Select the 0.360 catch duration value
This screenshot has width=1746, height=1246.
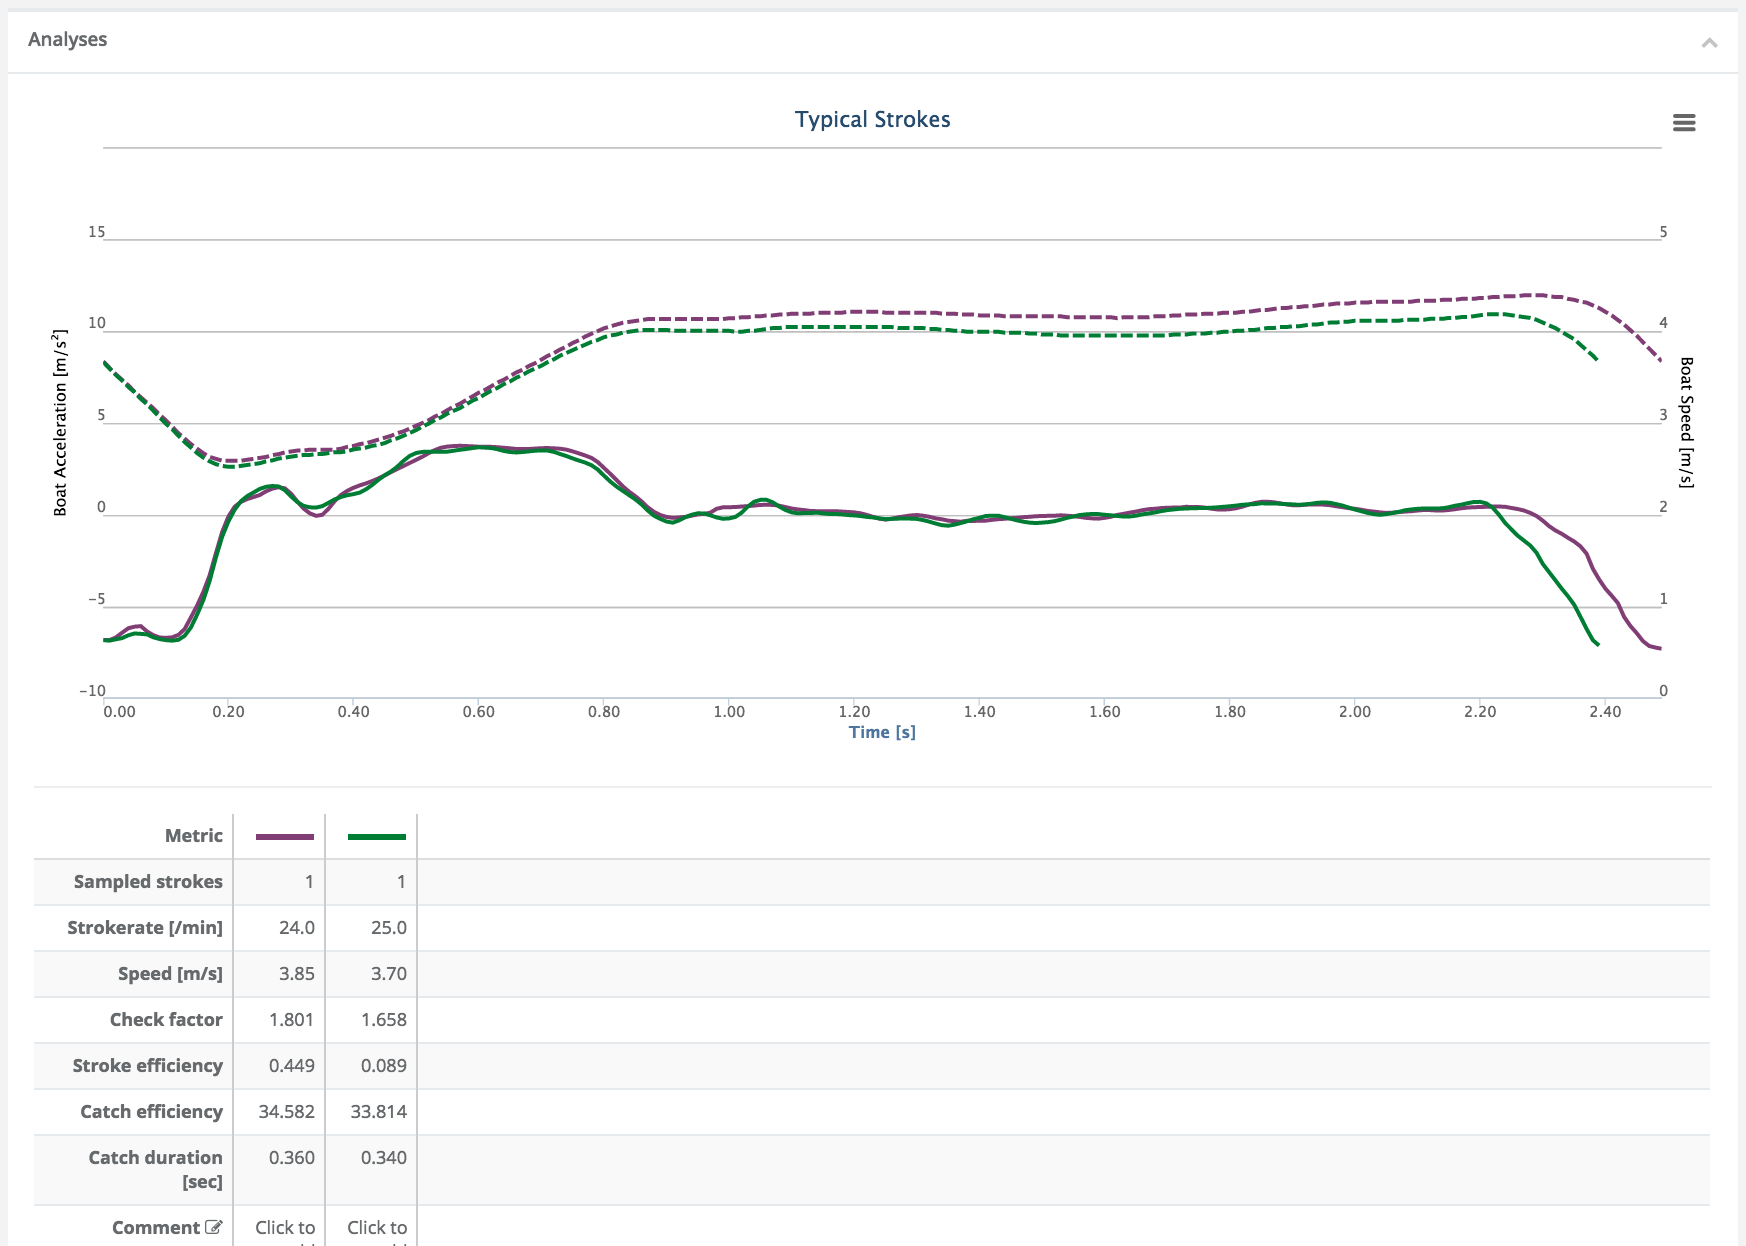(291, 1157)
